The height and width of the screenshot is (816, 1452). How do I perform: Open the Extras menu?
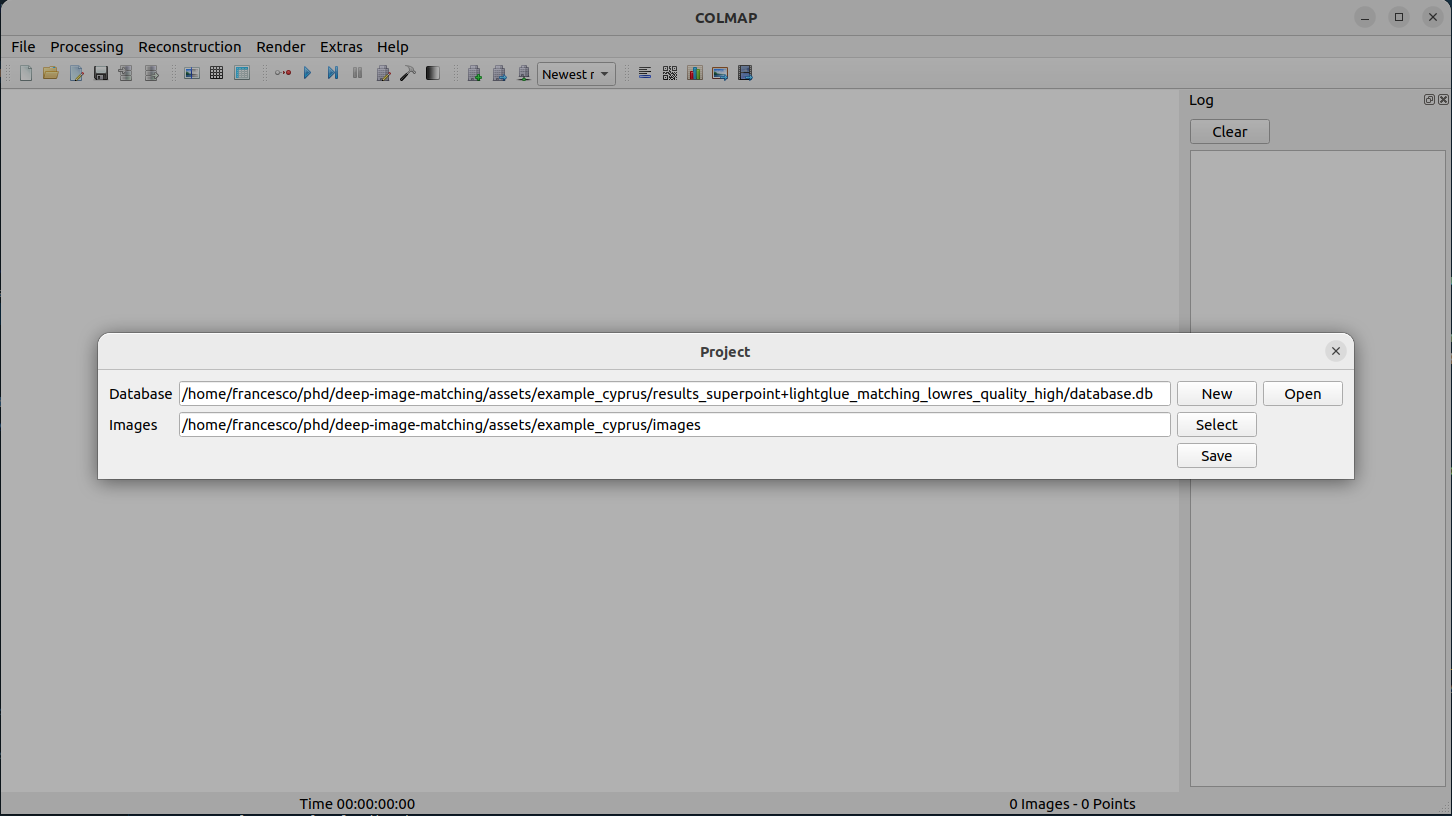pos(341,47)
